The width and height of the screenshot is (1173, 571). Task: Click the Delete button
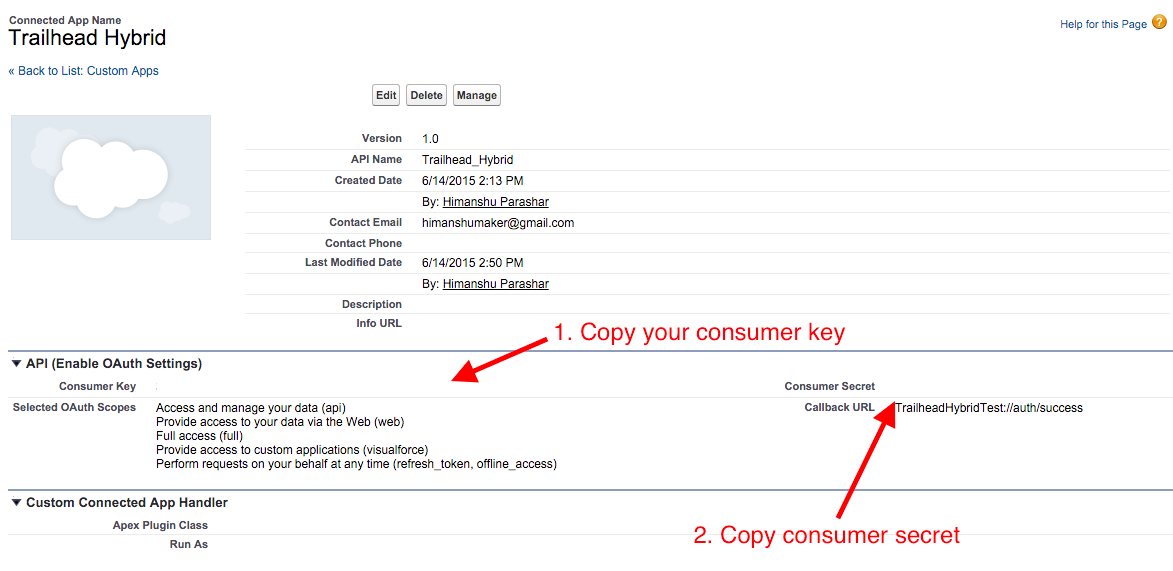point(426,95)
